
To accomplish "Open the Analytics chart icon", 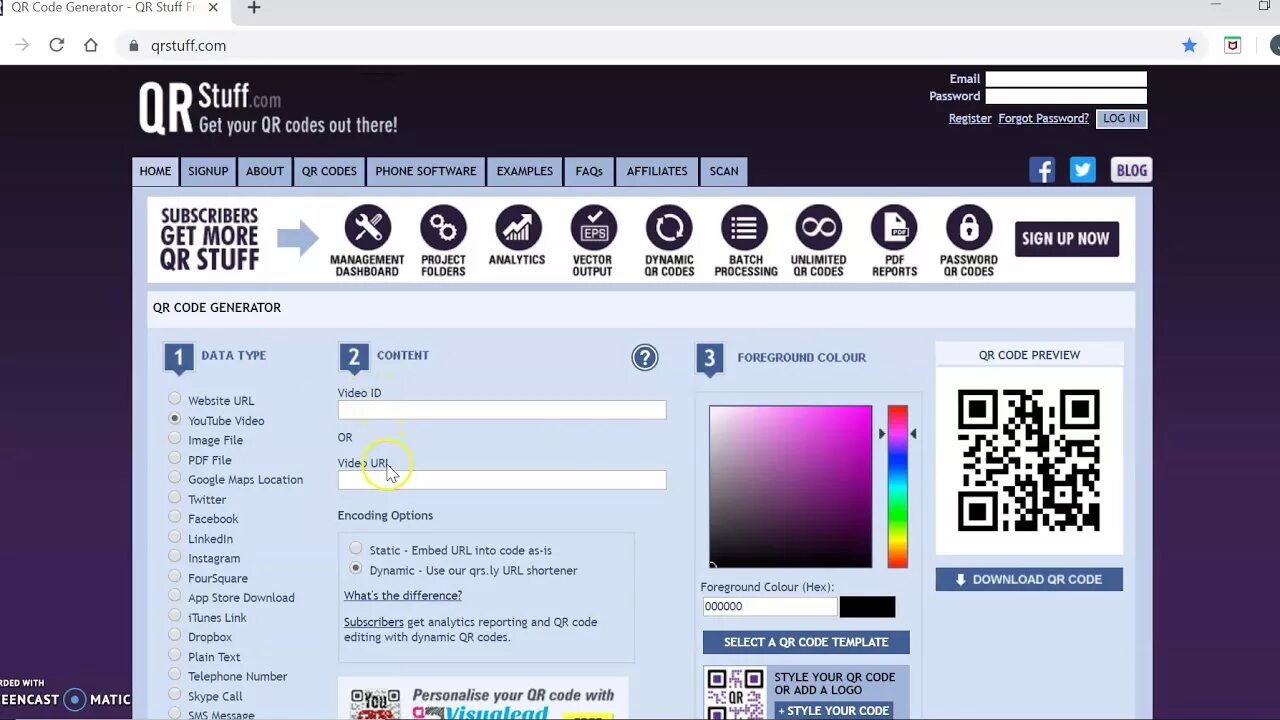I will pyautogui.click(x=517, y=228).
